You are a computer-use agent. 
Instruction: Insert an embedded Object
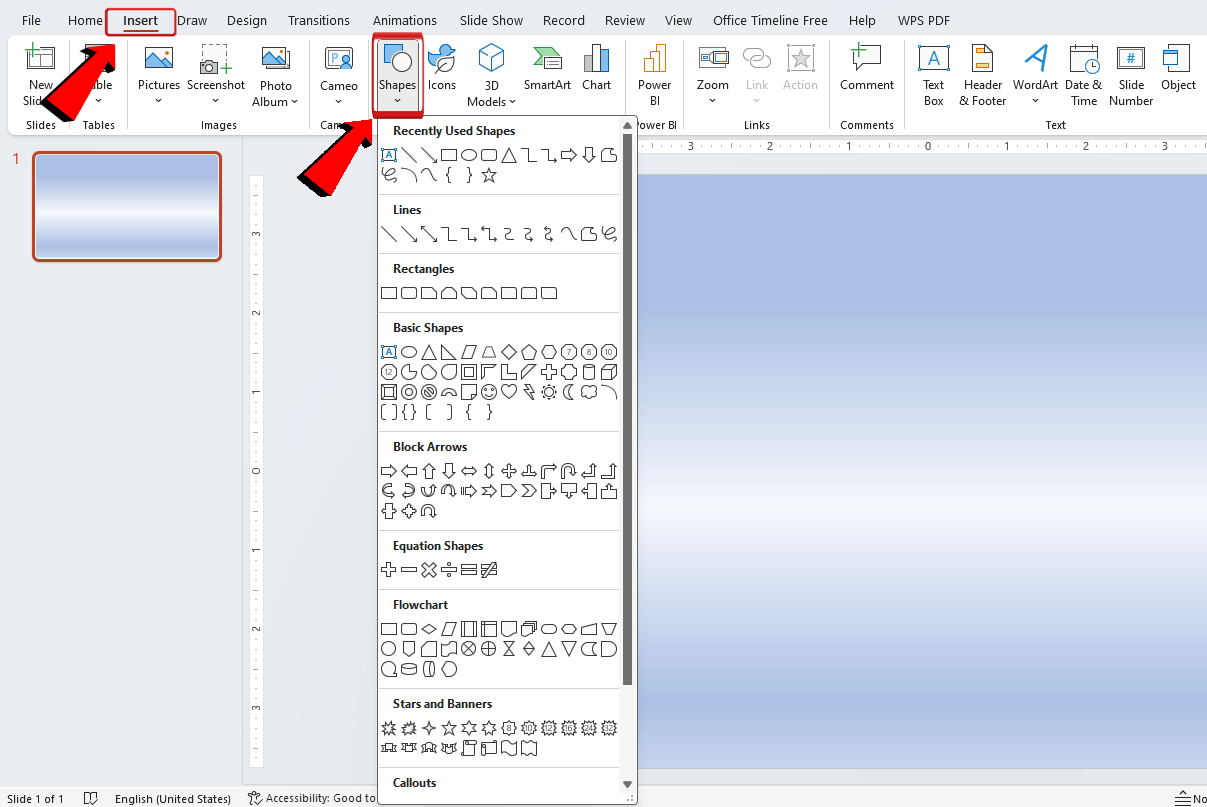click(1178, 70)
